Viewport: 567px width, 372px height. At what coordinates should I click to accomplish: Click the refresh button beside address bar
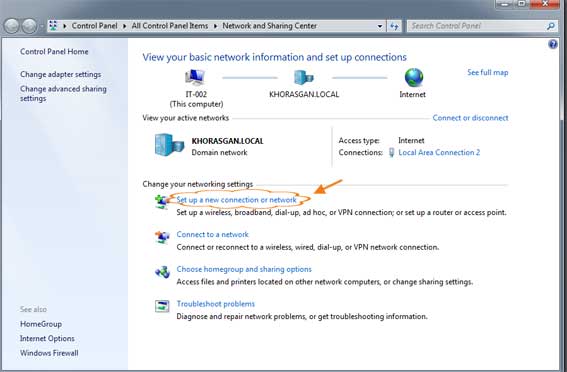coord(394,26)
